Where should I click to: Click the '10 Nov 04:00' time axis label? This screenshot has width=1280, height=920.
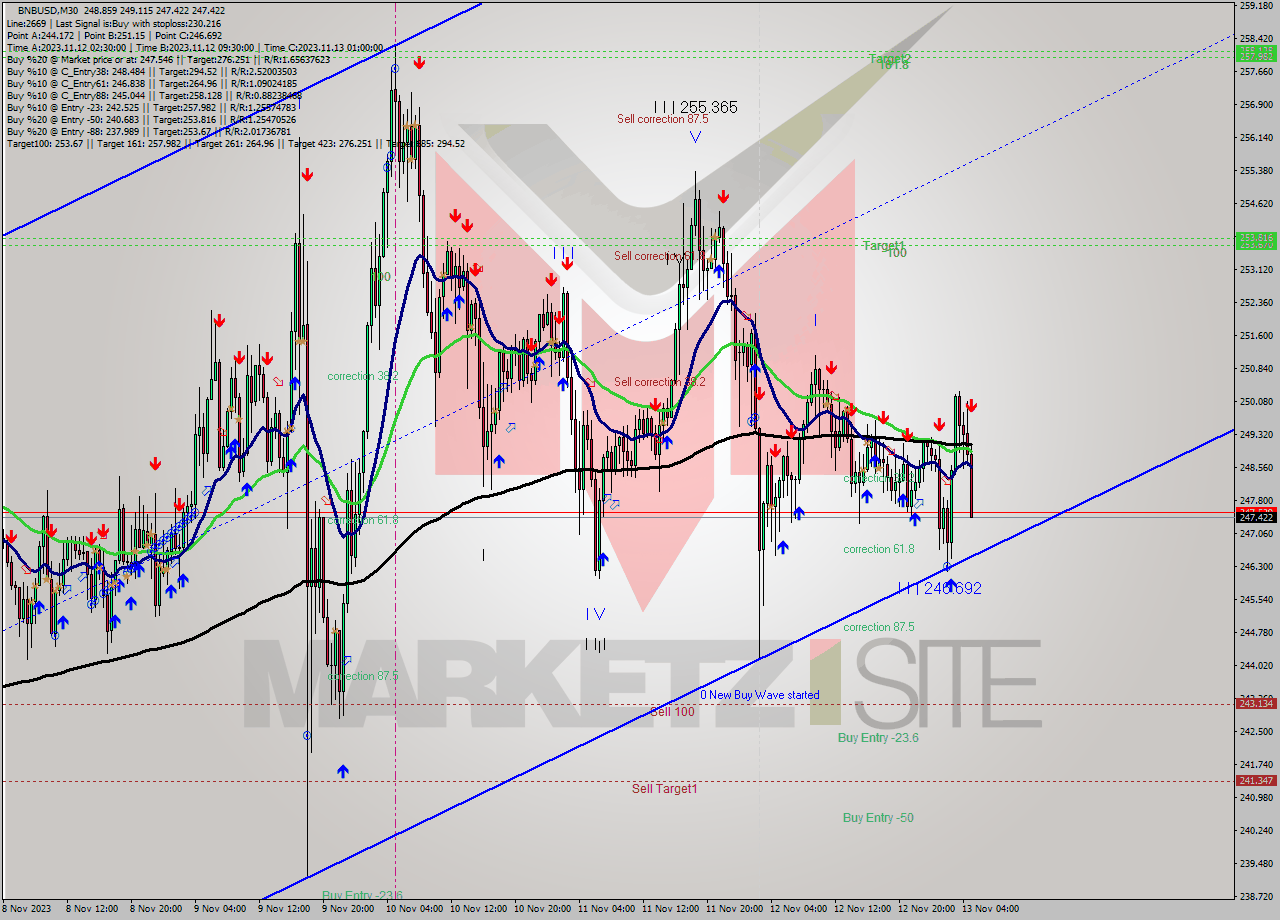click(412, 909)
